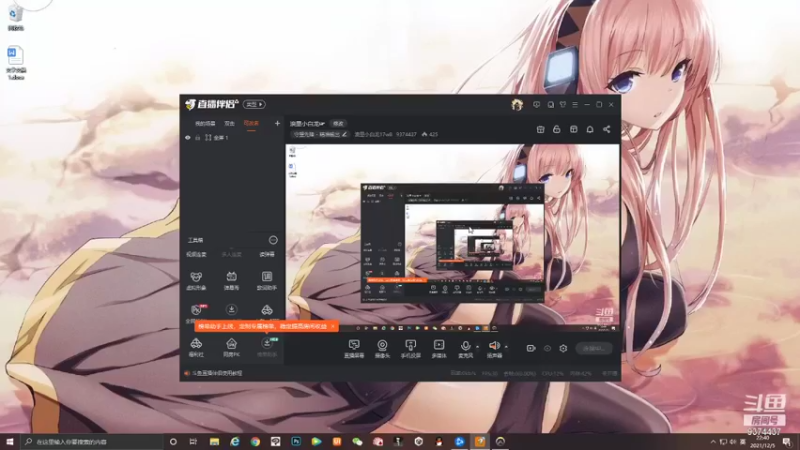Show hidden system tray icons

pos(713,442)
